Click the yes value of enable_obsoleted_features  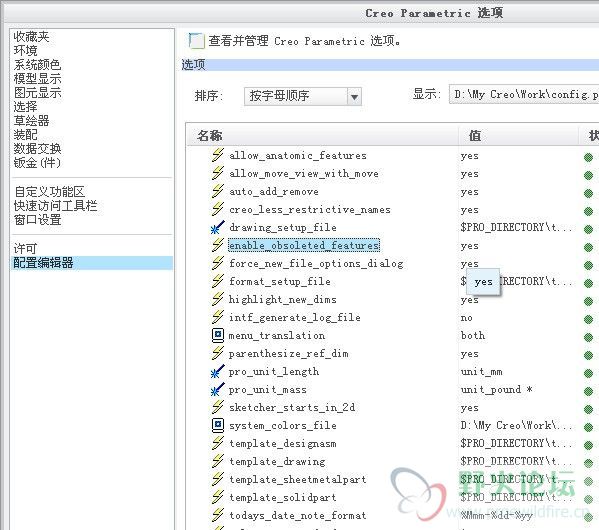coord(469,246)
